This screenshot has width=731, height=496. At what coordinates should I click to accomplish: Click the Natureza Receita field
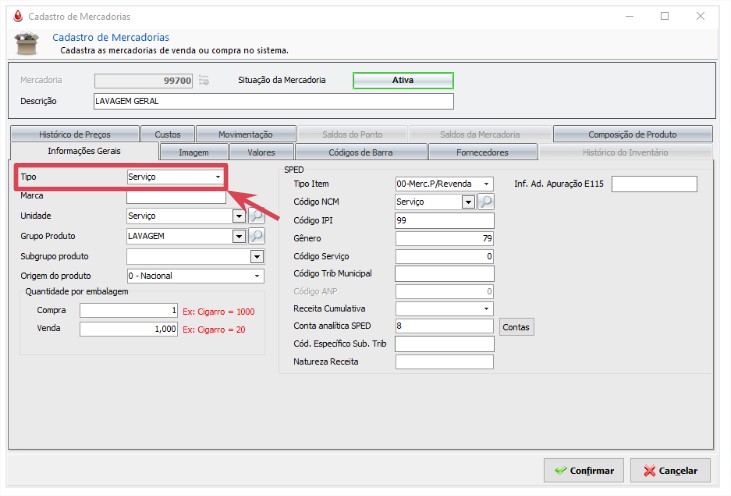click(x=444, y=362)
